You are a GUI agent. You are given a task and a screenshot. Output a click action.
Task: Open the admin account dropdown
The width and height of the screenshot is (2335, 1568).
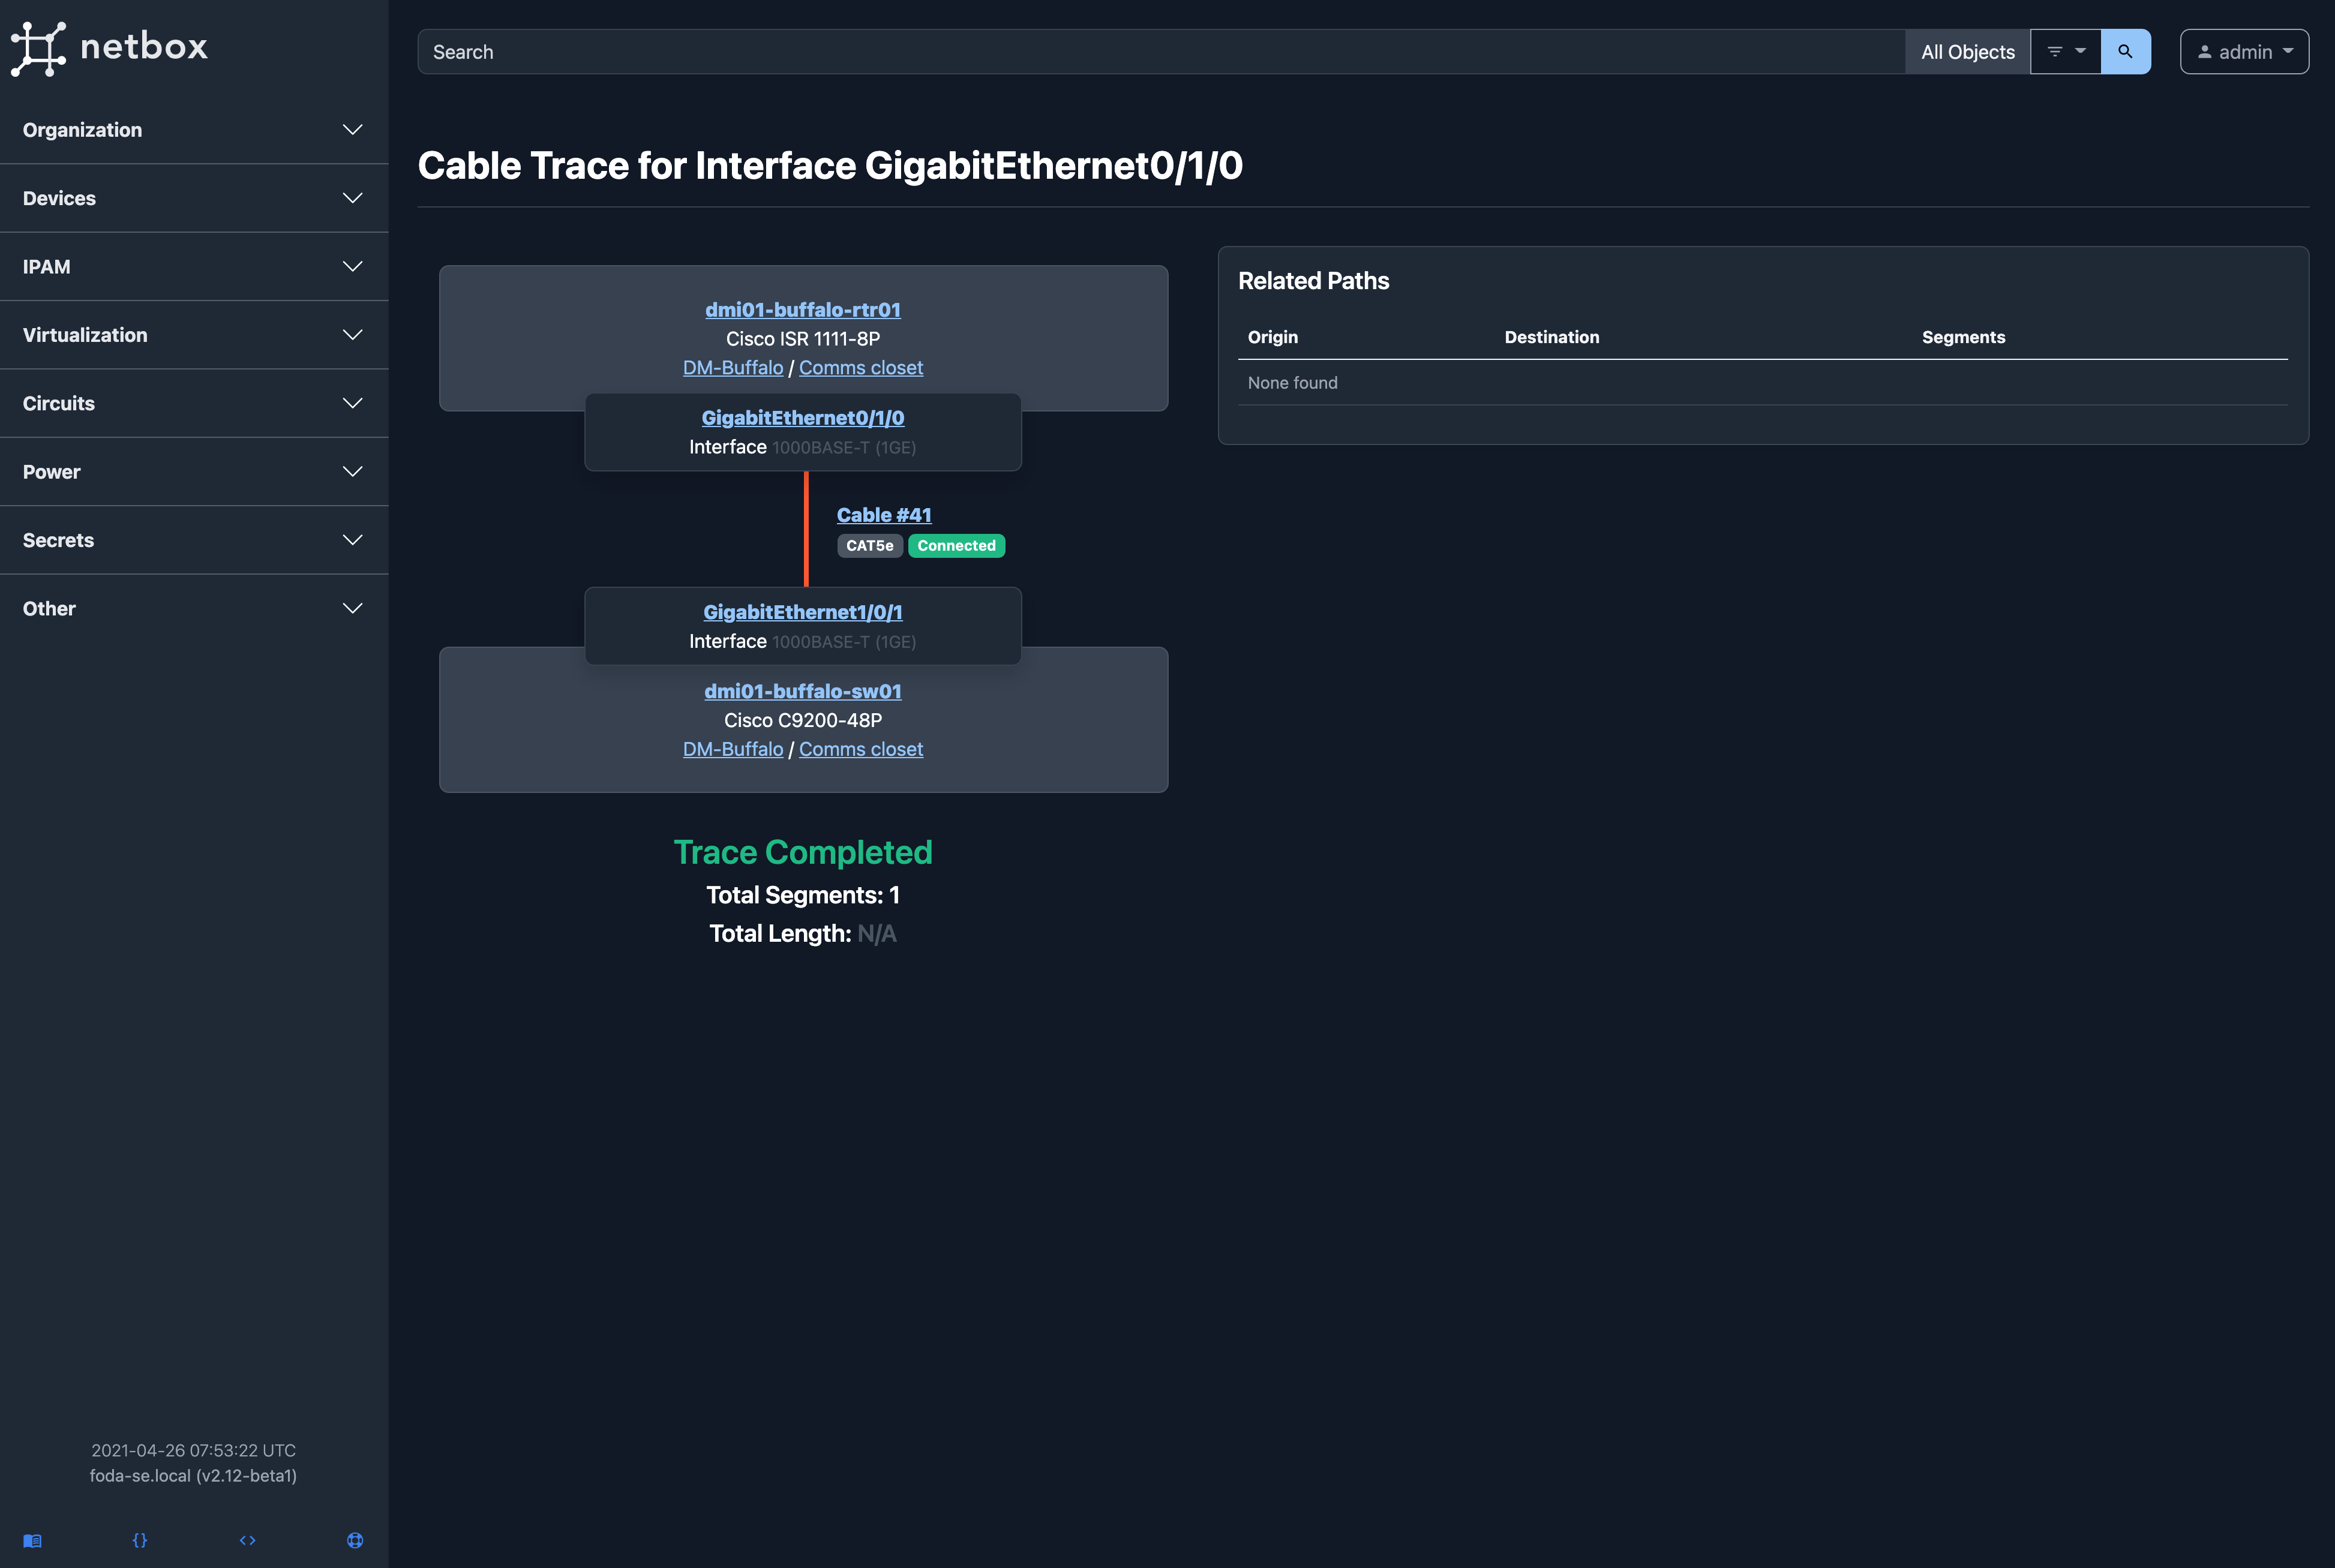2244,51
